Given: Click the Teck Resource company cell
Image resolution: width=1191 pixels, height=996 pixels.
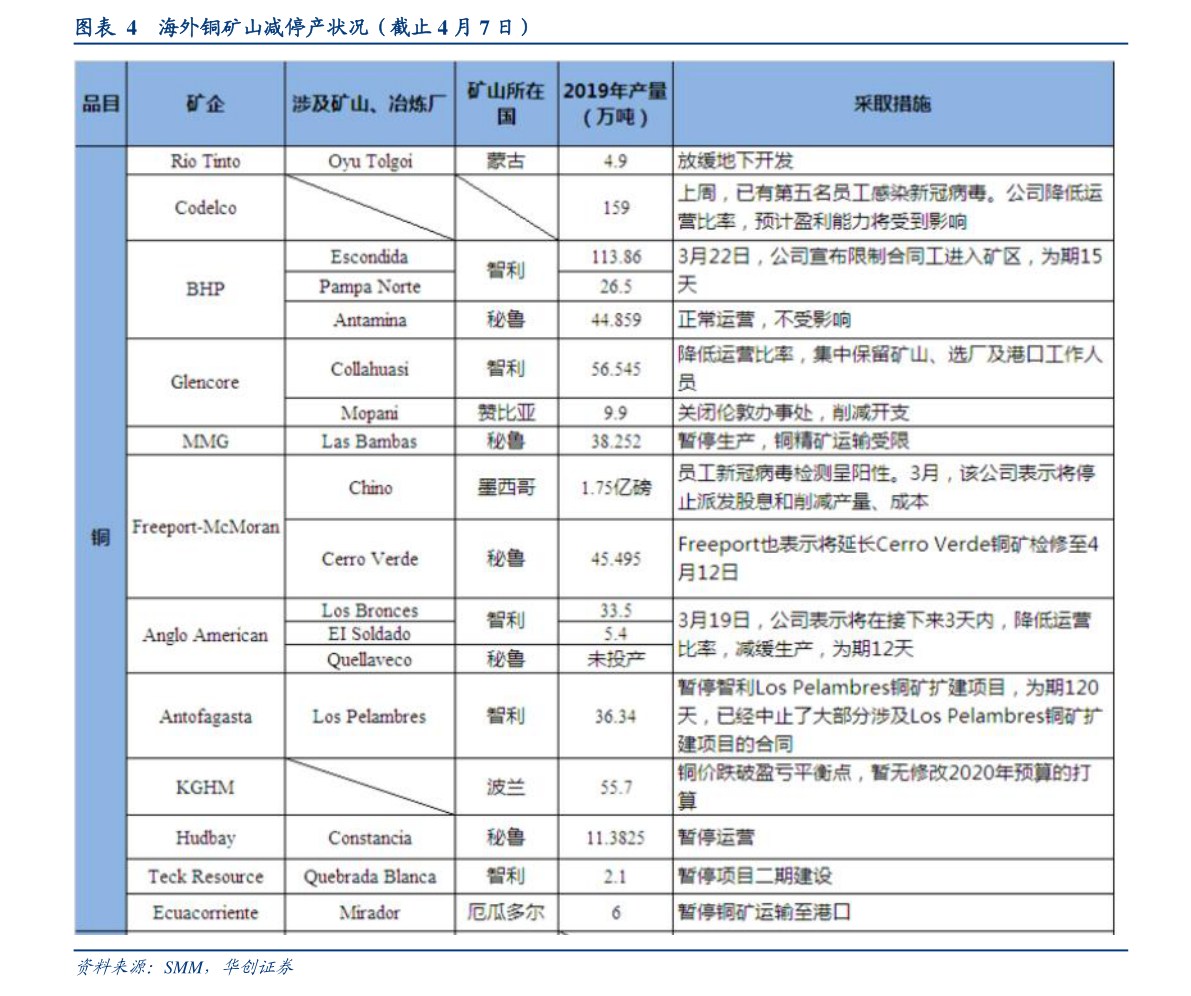Looking at the screenshot, I should click(206, 877).
